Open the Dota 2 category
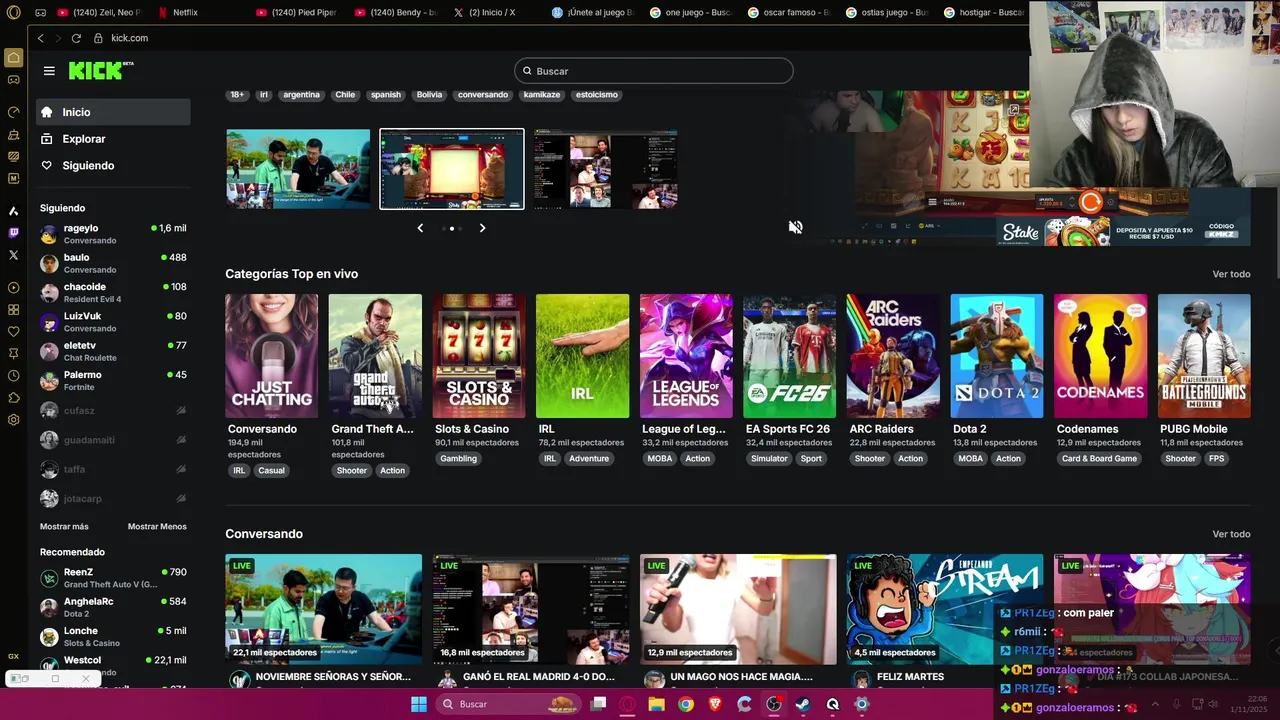 click(997, 356)
